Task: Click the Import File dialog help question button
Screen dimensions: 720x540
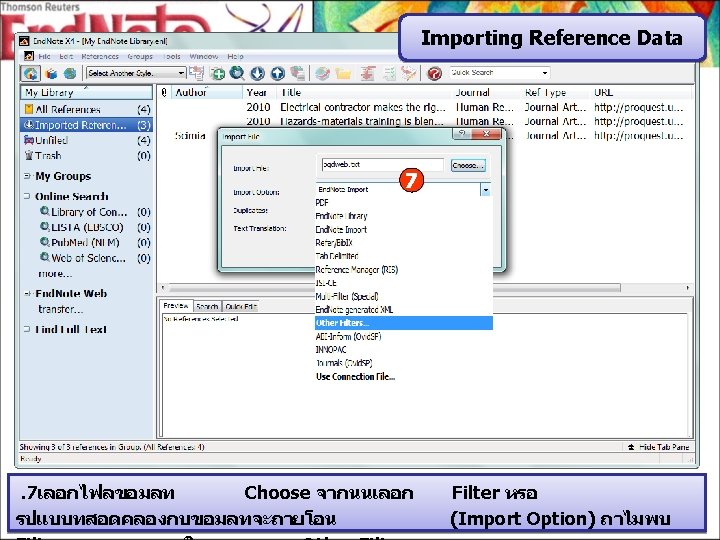Action: (x=462, y=134)
